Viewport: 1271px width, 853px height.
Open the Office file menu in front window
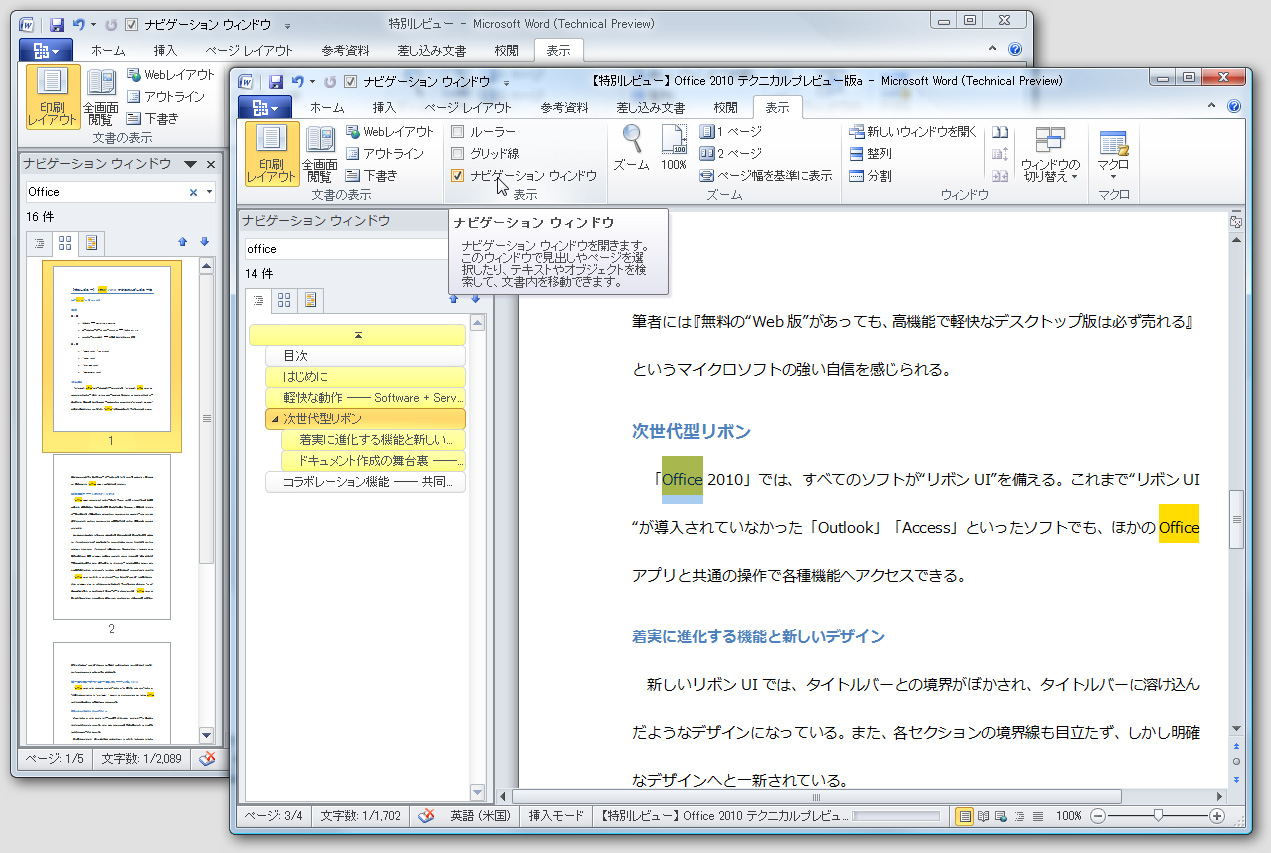pyautogui.click(x=266, y=107)
